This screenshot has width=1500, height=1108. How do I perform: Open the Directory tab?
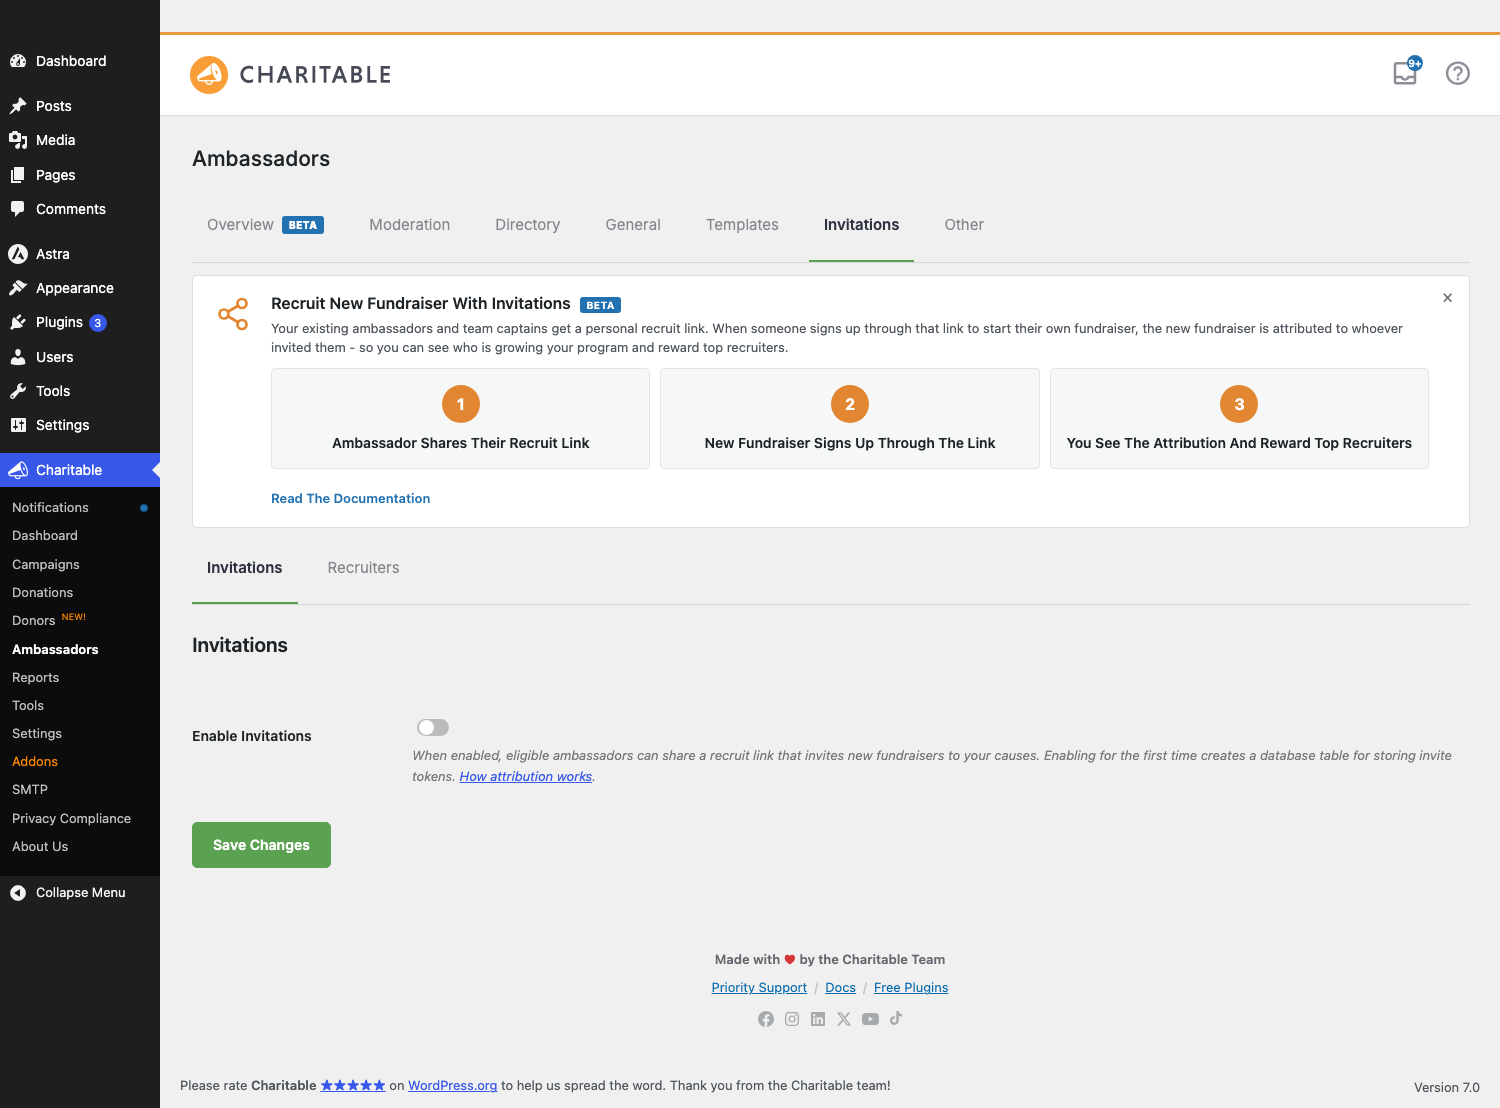click(528, 225)
